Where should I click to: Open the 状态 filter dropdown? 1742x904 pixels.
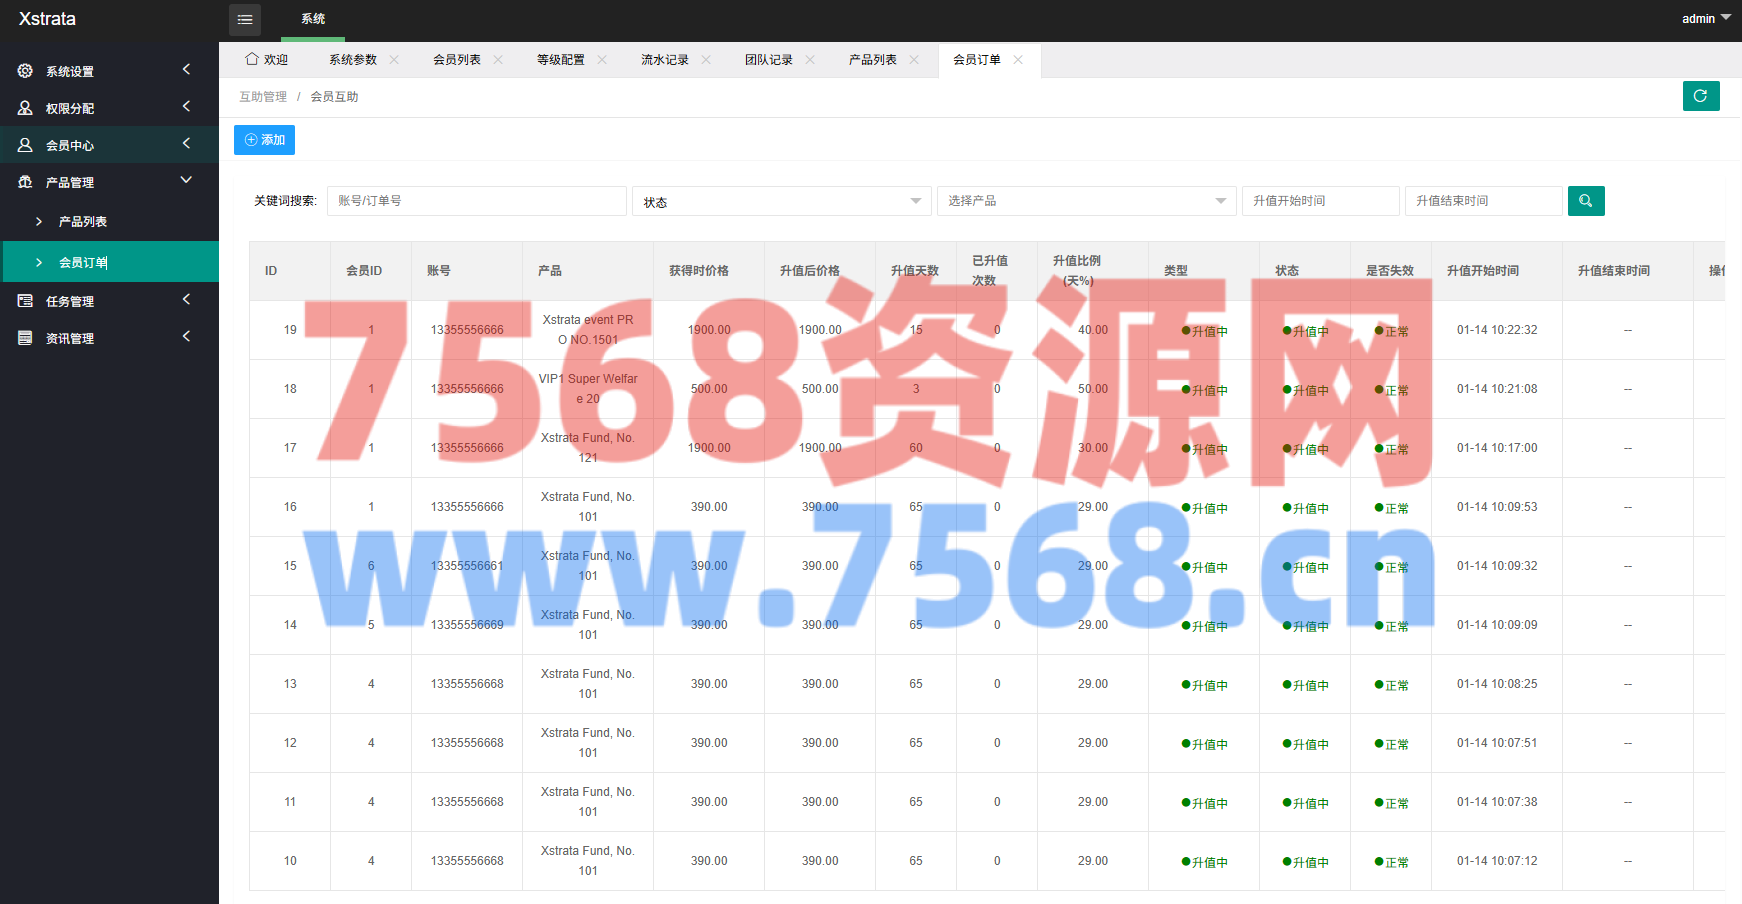click(x=780, y=201)
